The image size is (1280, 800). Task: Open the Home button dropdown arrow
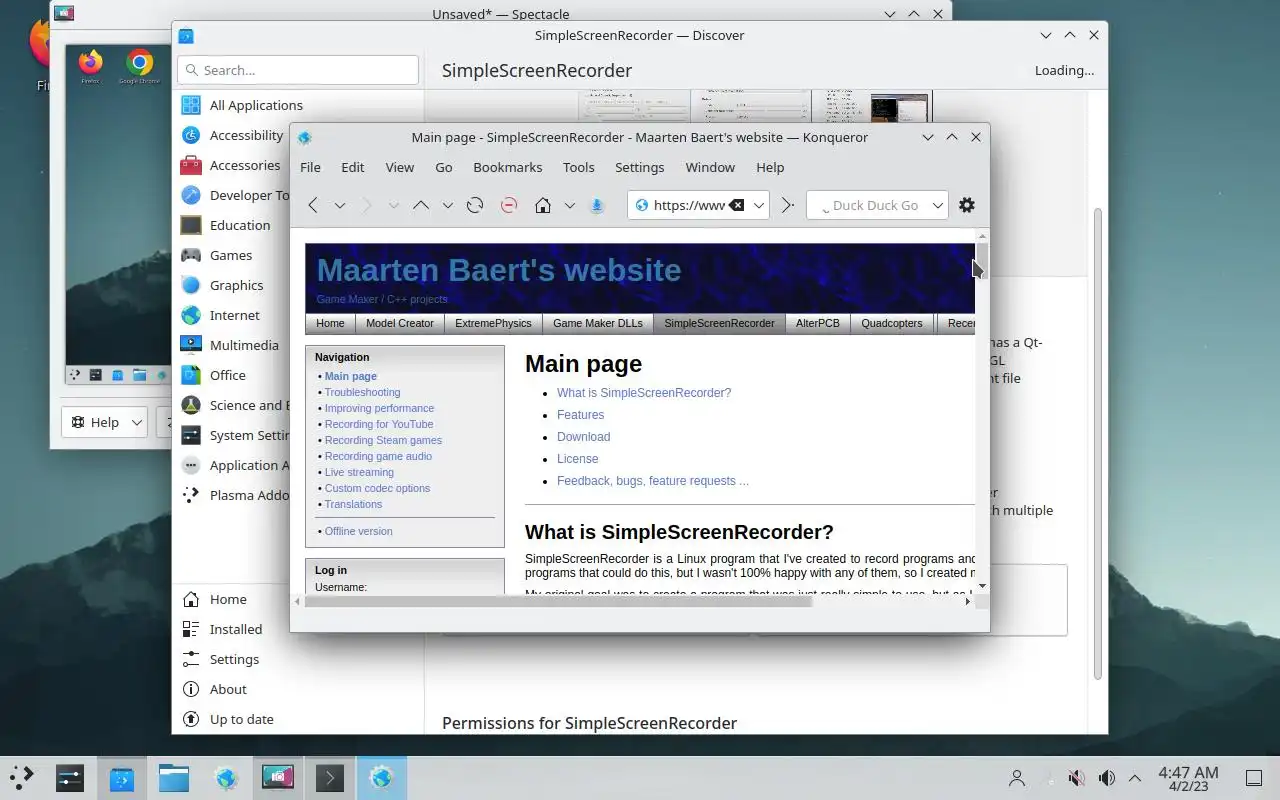tap(570, 205)
